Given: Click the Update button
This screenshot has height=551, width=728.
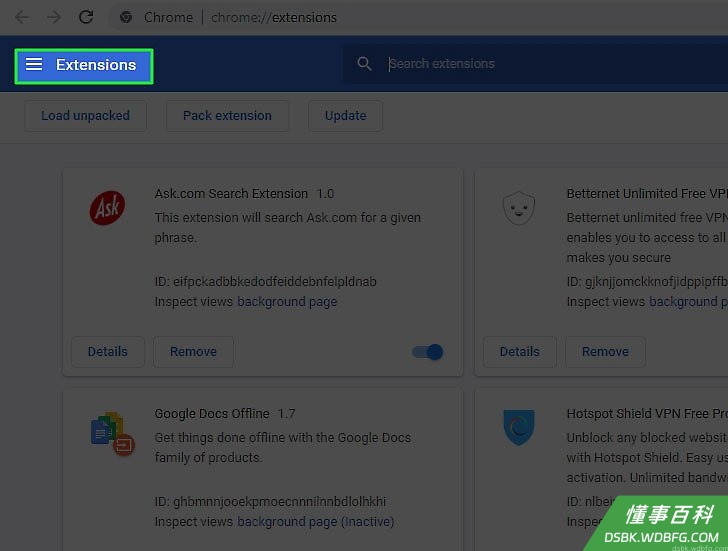Looking at the screenshot, I should coord(345,116).
